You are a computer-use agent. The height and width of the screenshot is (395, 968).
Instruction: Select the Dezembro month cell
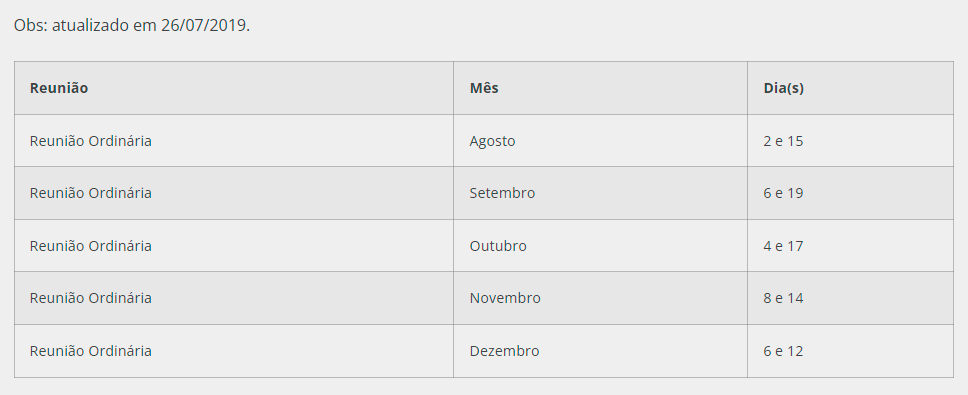600,351
